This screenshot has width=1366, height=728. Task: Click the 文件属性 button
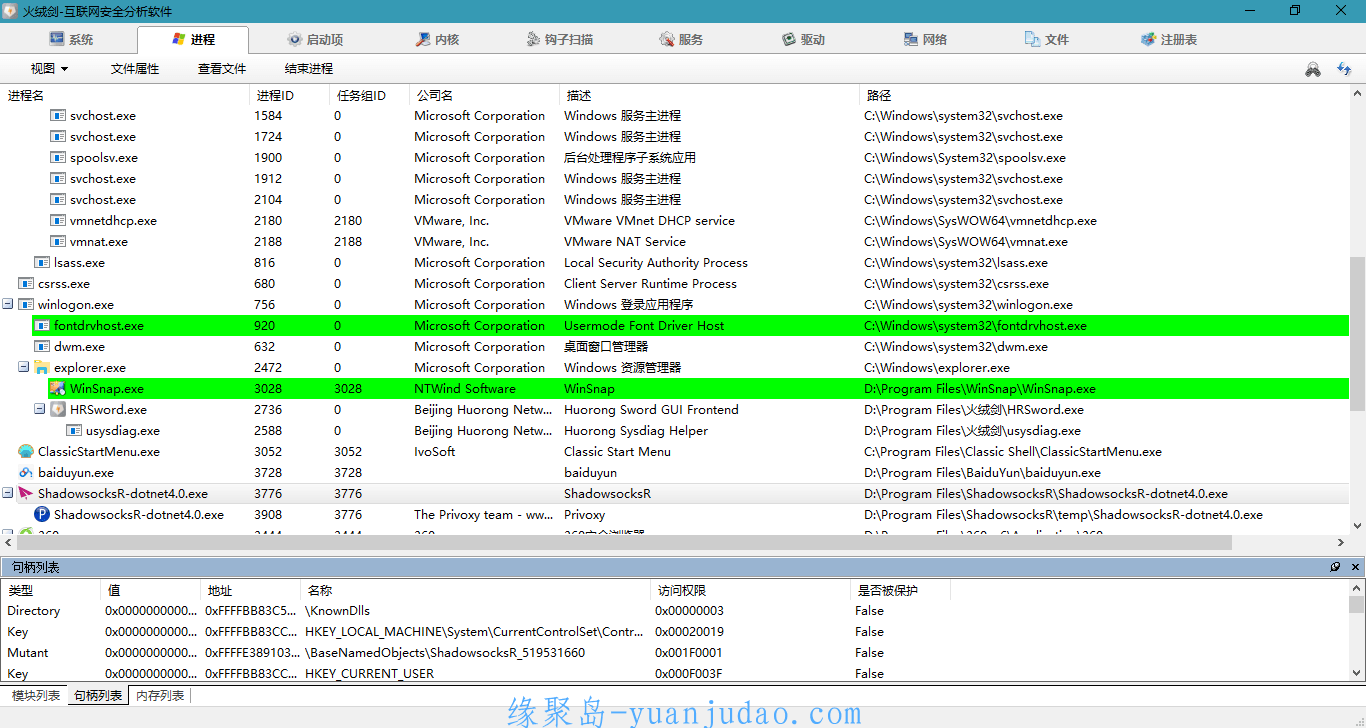click(135, 69)
